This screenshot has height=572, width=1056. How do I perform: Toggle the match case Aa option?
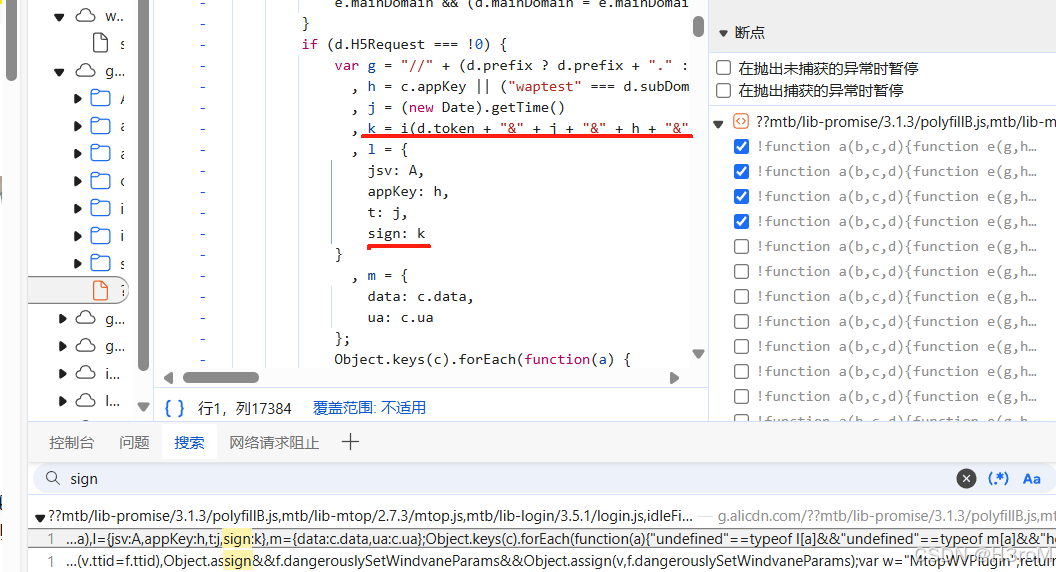click(x=1031, y=478)
